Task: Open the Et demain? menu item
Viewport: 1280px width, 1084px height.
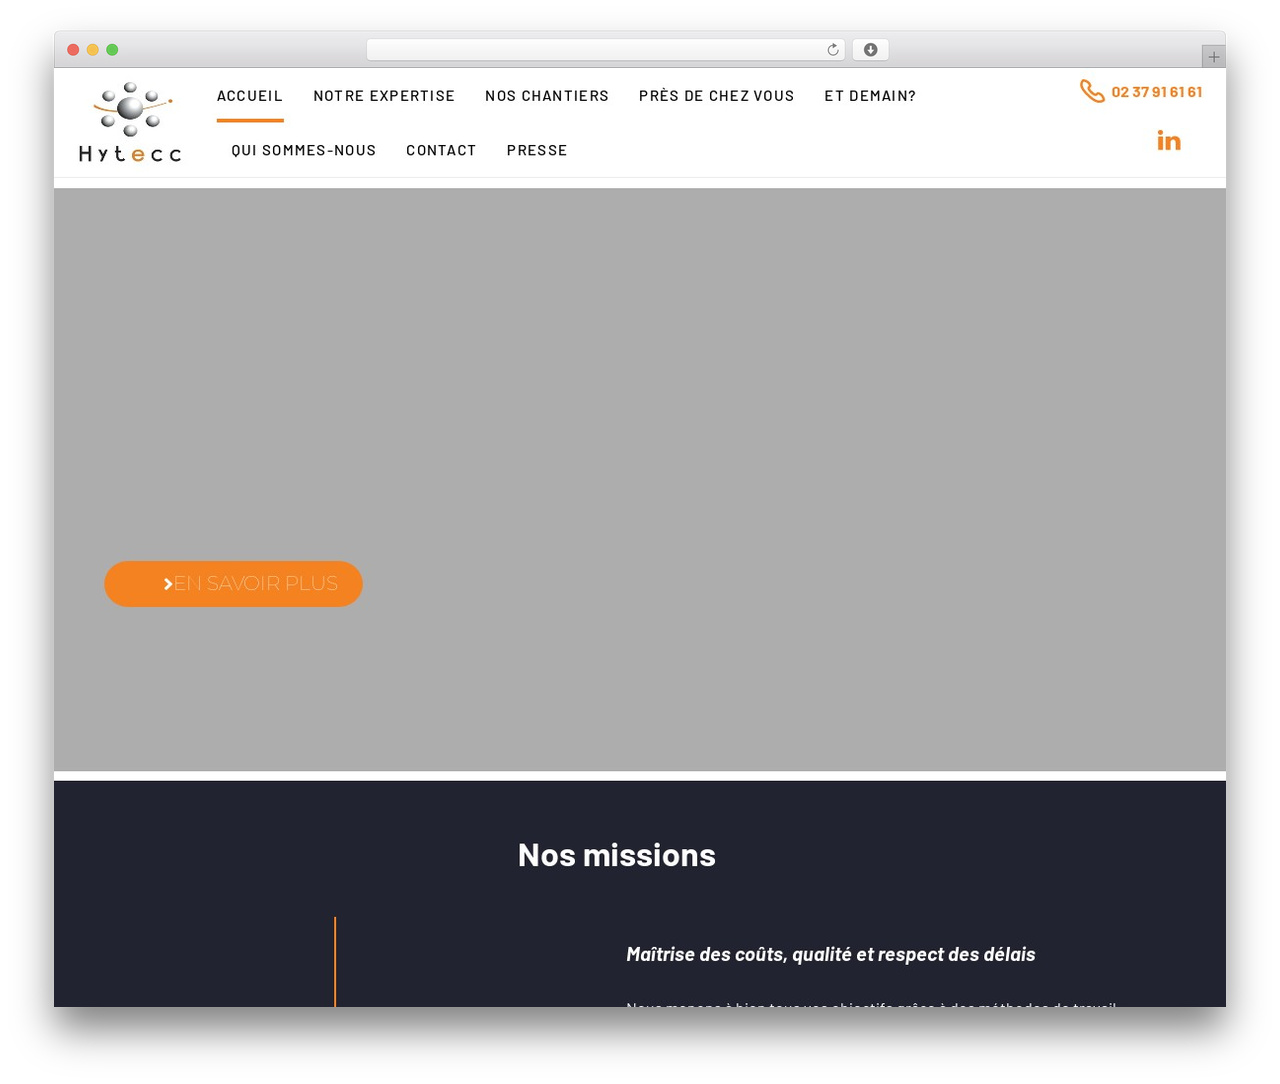Action: (870, 96)
